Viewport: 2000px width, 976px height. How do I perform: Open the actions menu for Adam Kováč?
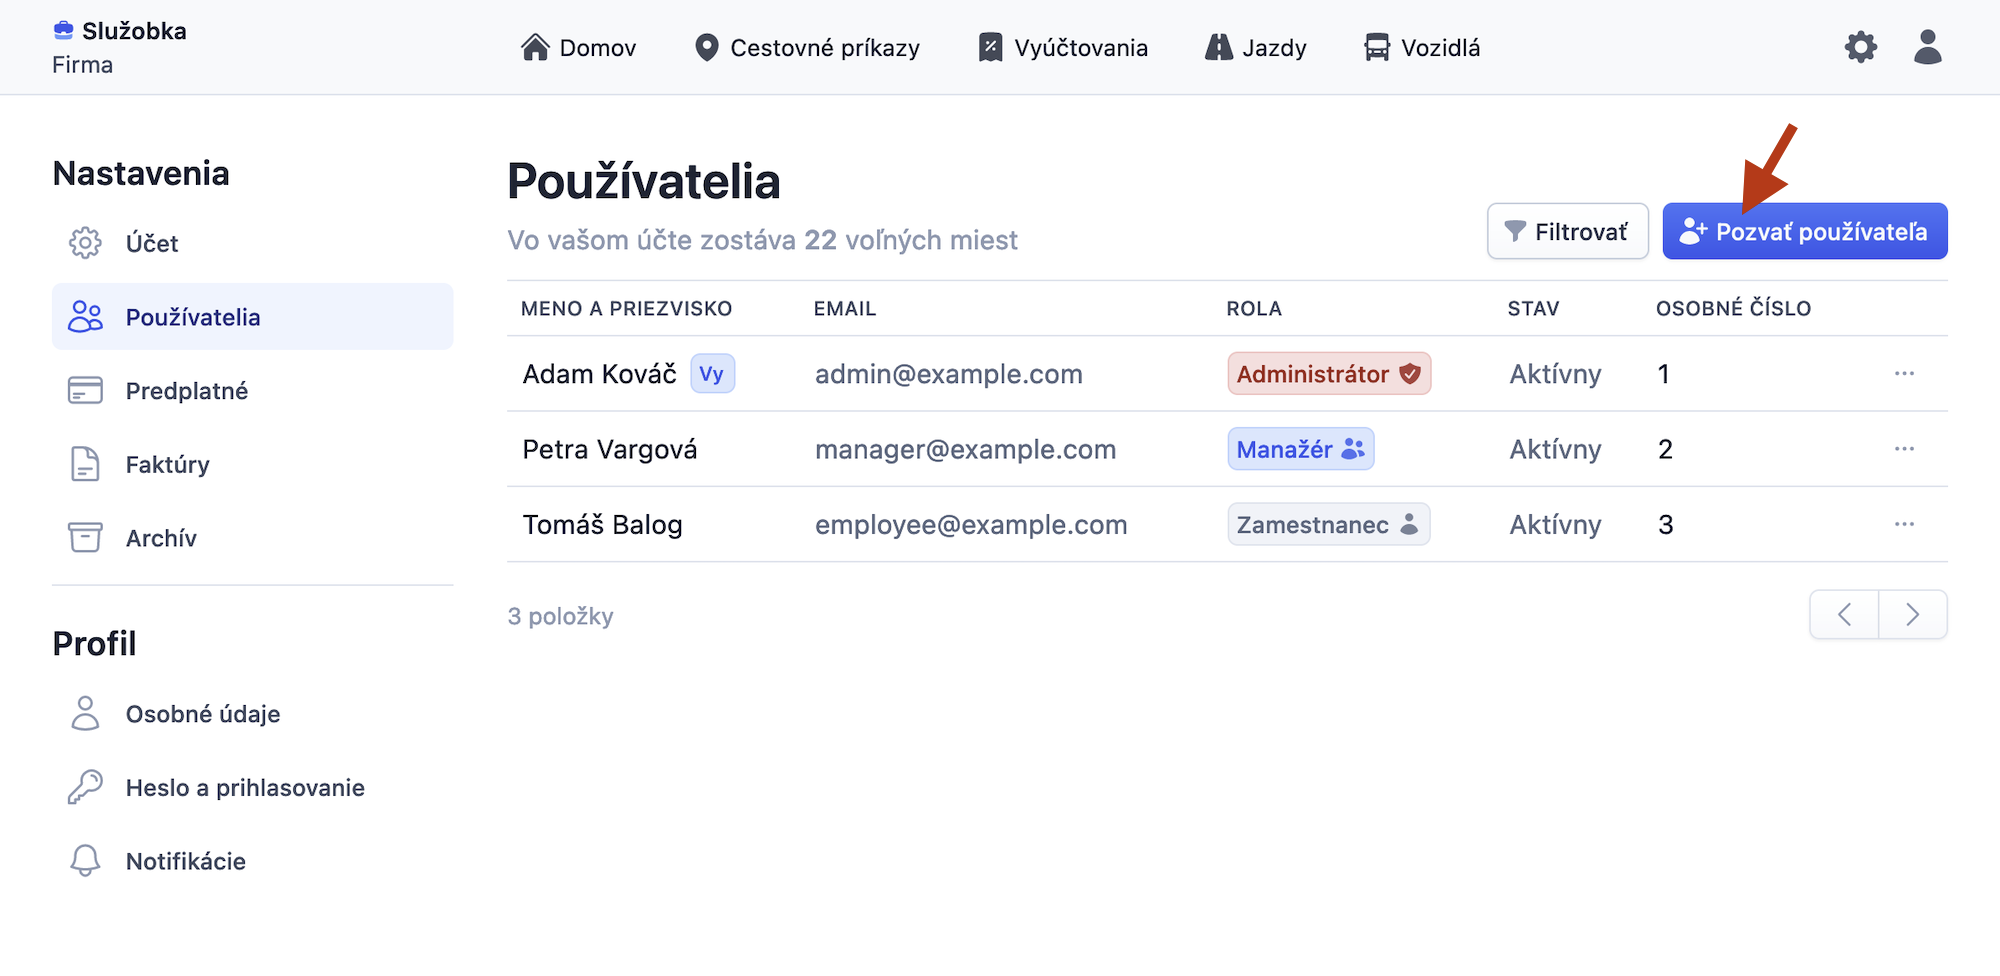1904,373
